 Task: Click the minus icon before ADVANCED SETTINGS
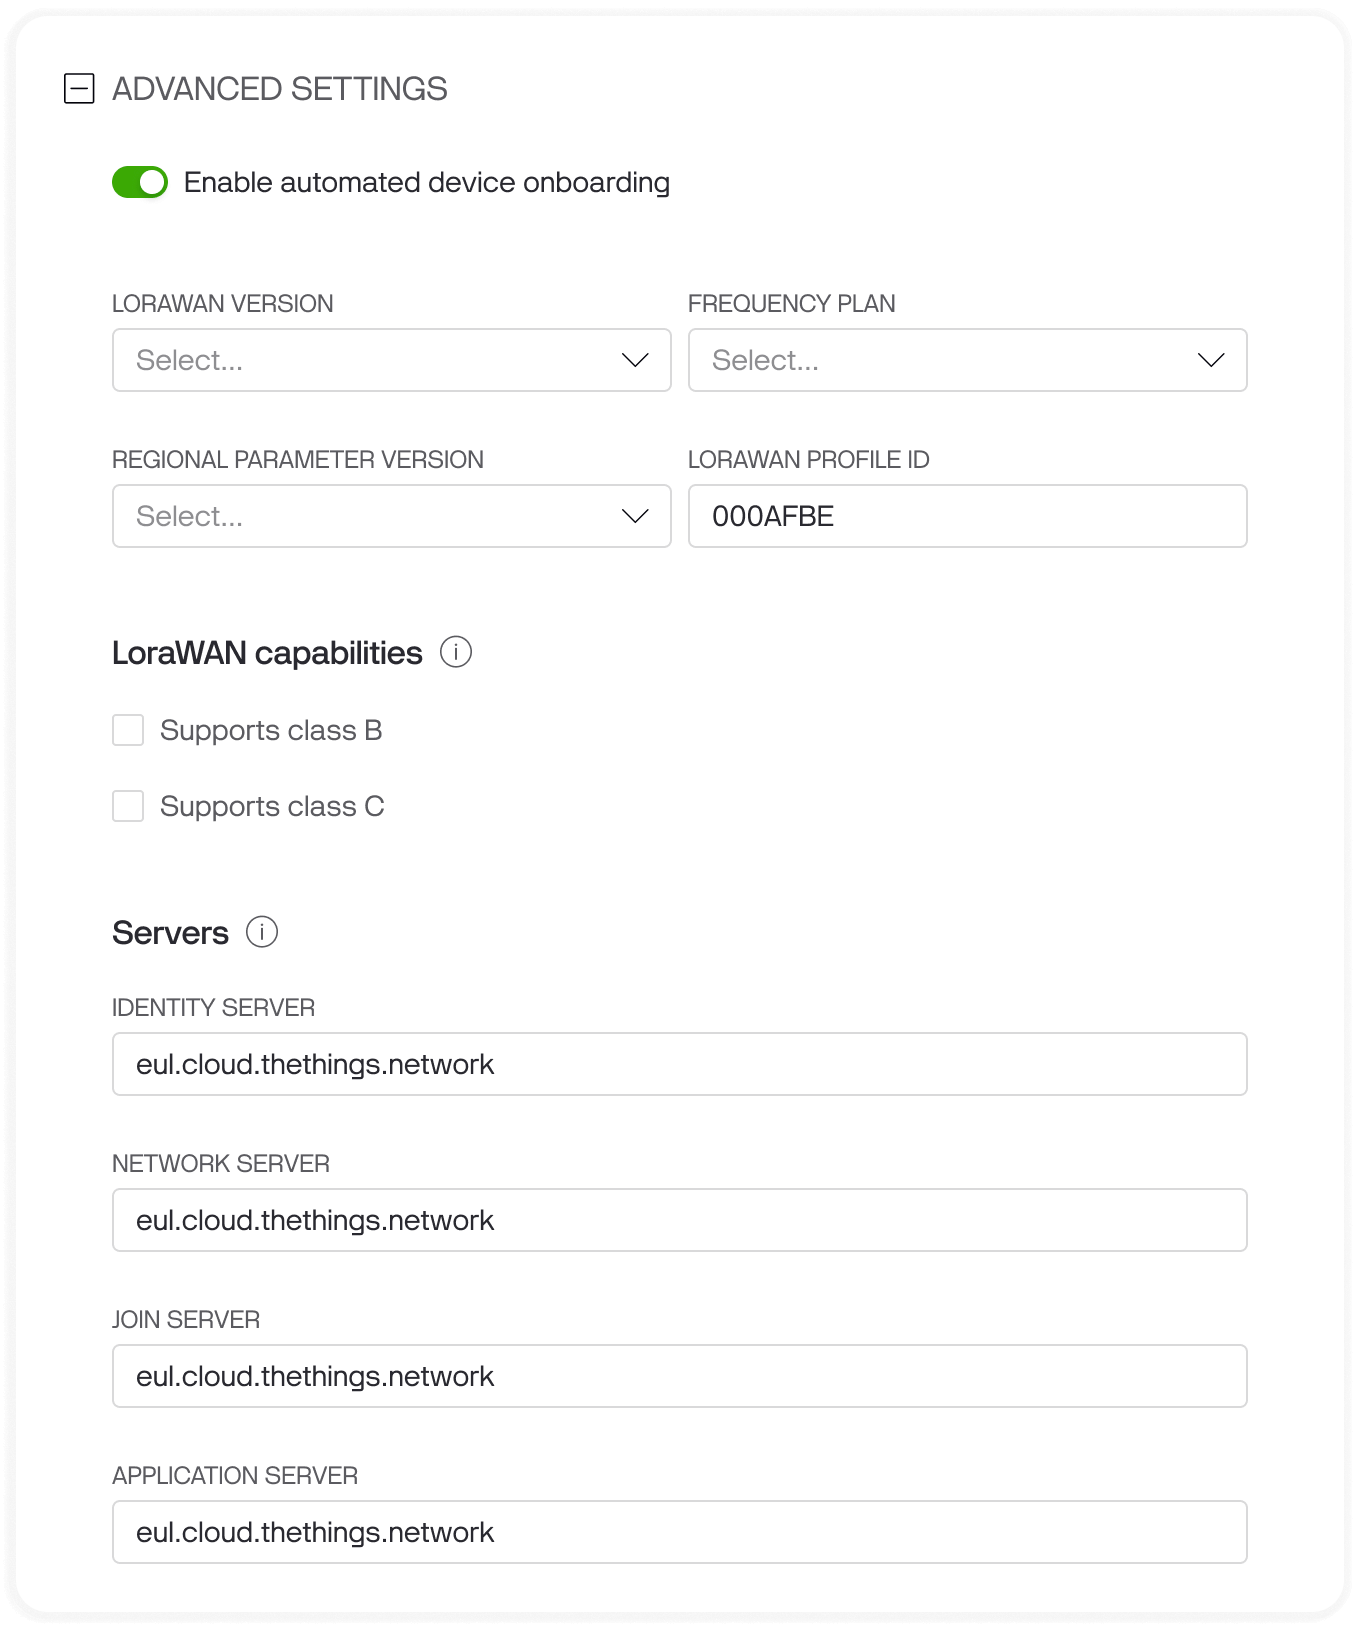pyautogui.click(x=79, y=89)
